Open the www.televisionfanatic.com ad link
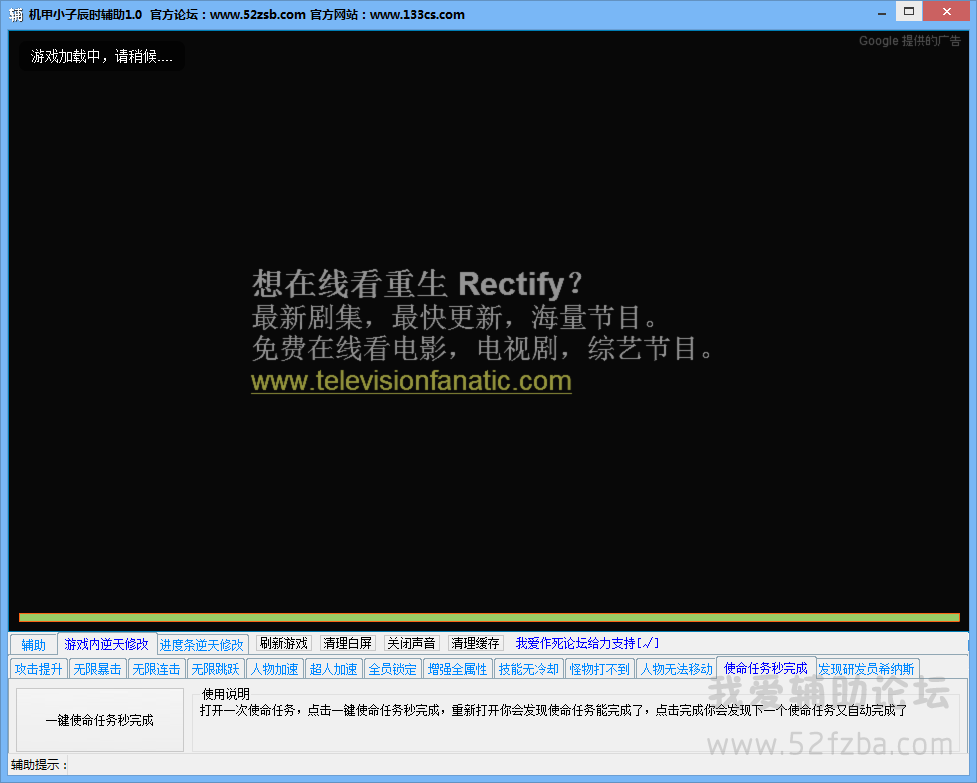This screenshot has width=977, height=783. tap(411, 381)
